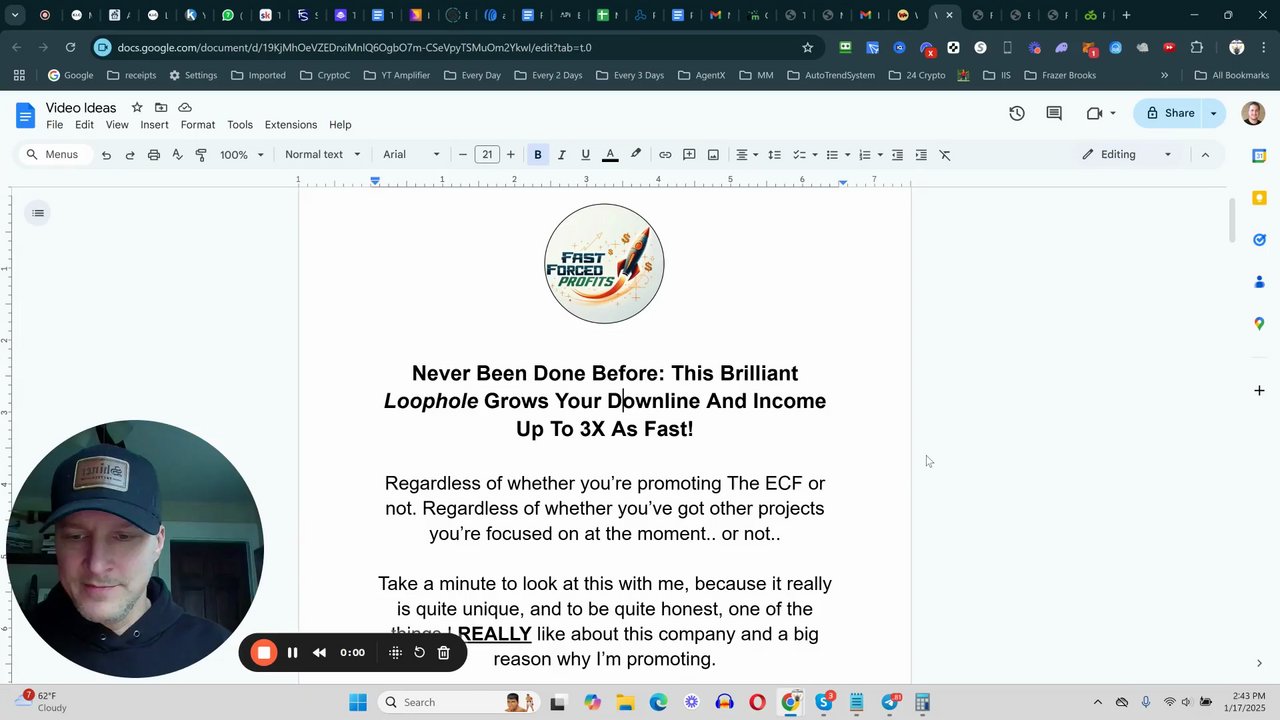Open the Edit menu

[x=84, y=125]
